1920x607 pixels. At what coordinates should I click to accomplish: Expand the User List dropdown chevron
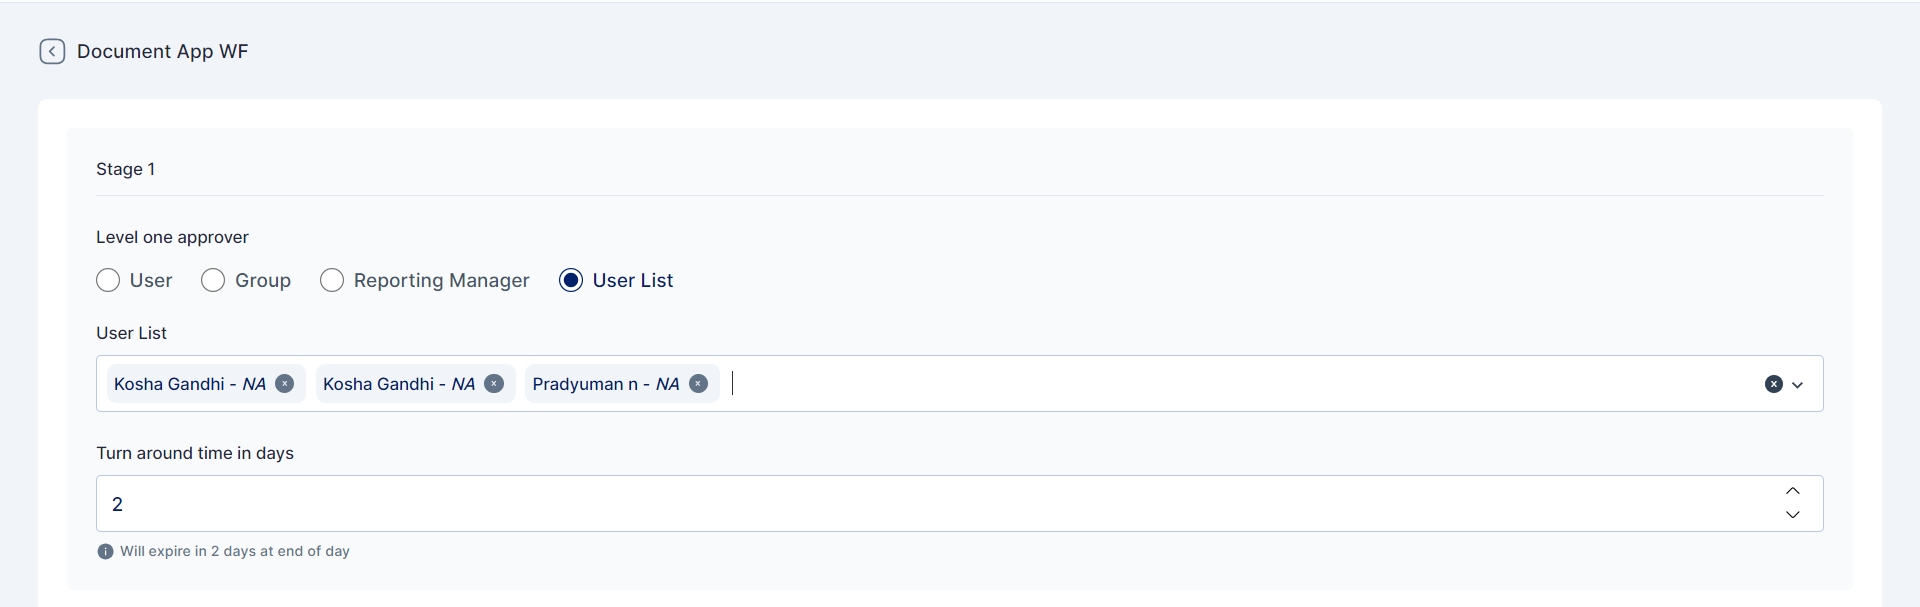pyautogui.click(x=1798, y=385)
